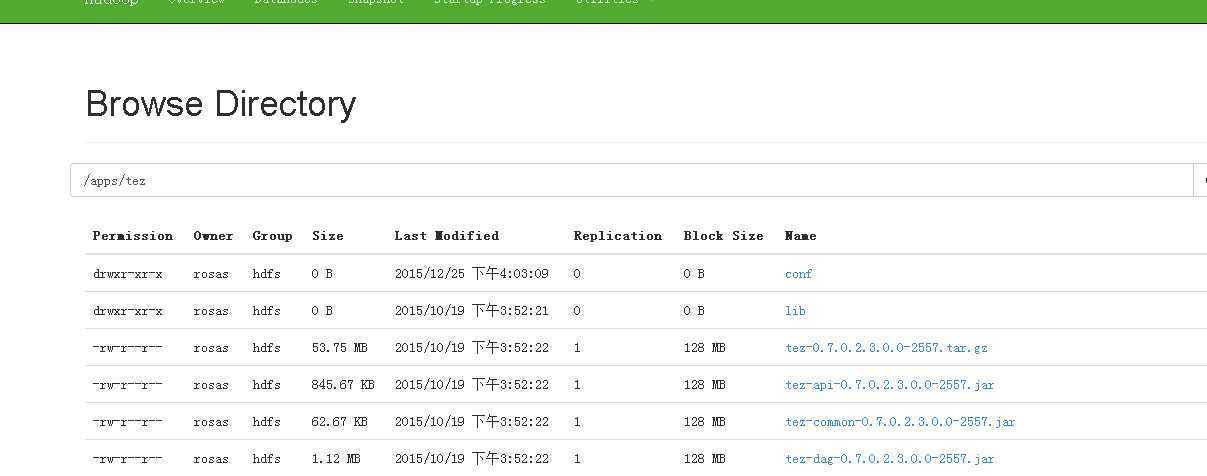
Task: Click the 2015/12/25 modified date of conf
Action: tap(471, 274)
